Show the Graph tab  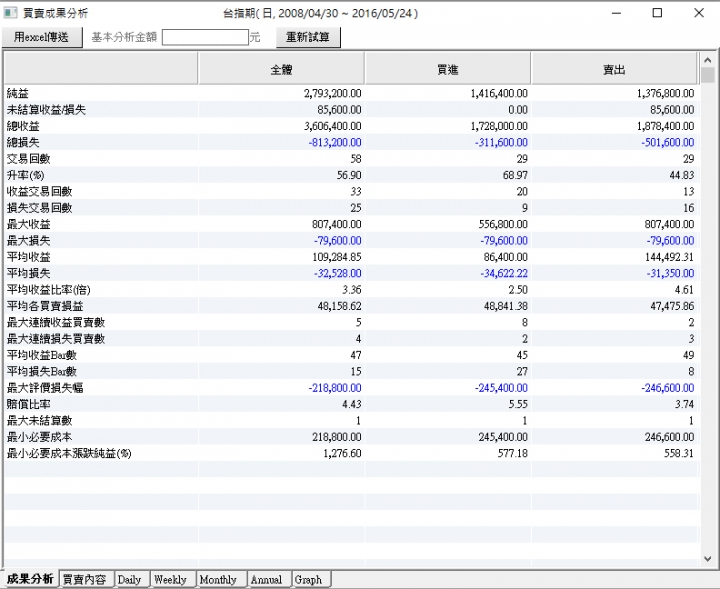coord(309,579)
